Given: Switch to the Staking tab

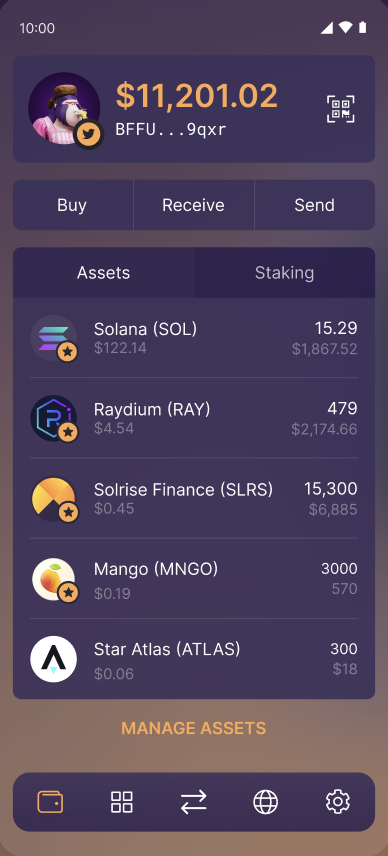Looking at the screenshot, I should [284, 272].
